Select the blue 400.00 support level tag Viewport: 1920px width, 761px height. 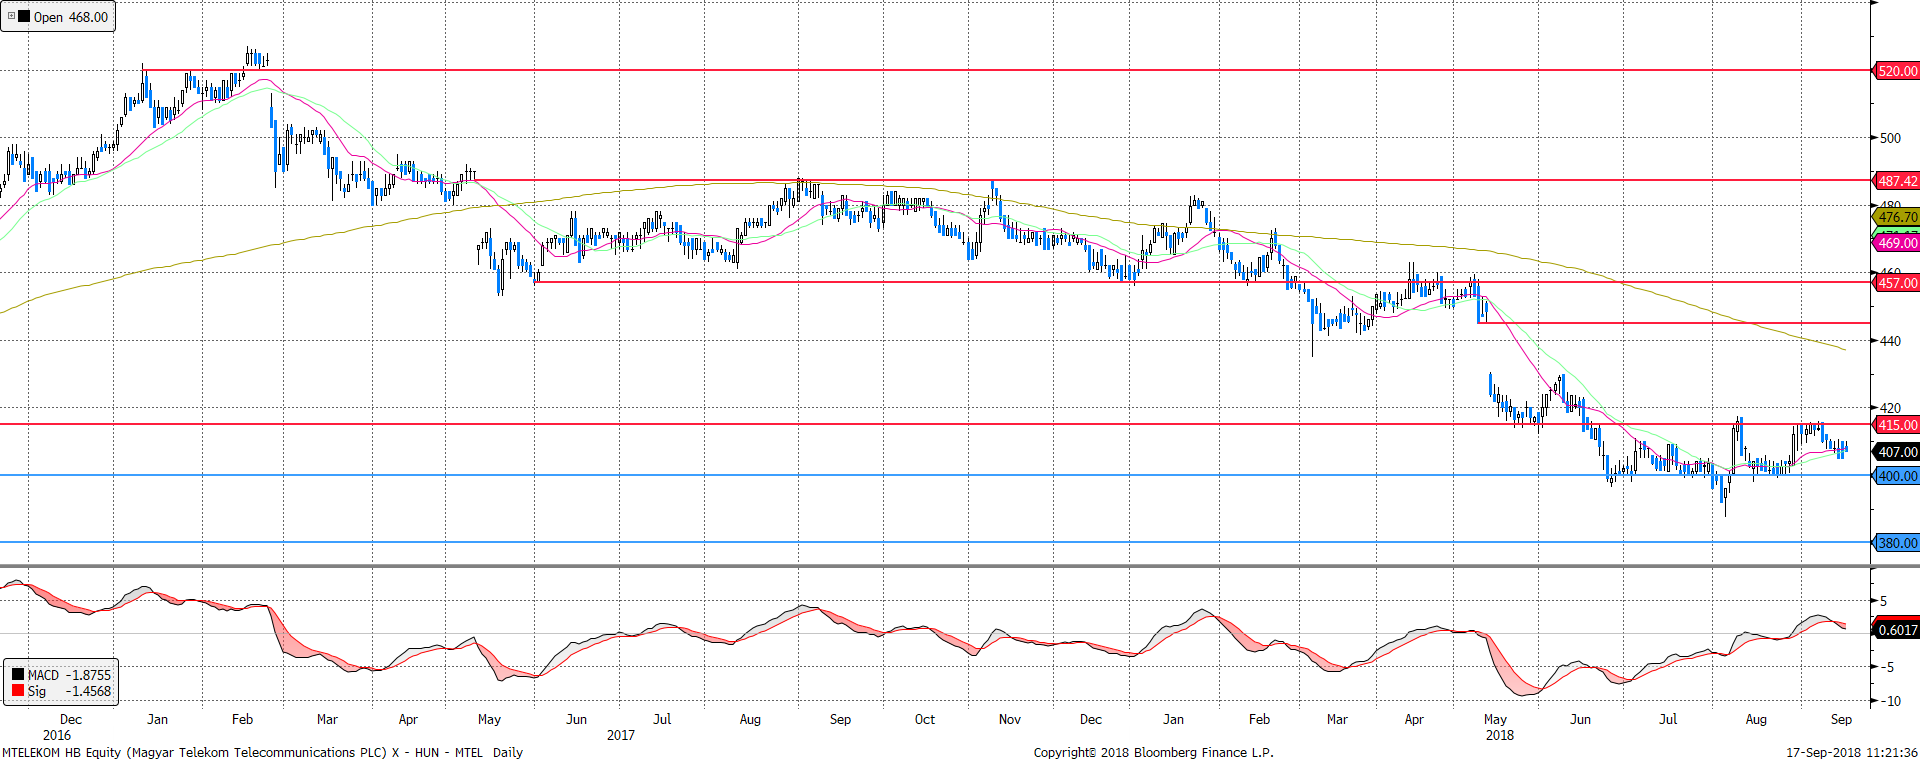coord(1897,476)
